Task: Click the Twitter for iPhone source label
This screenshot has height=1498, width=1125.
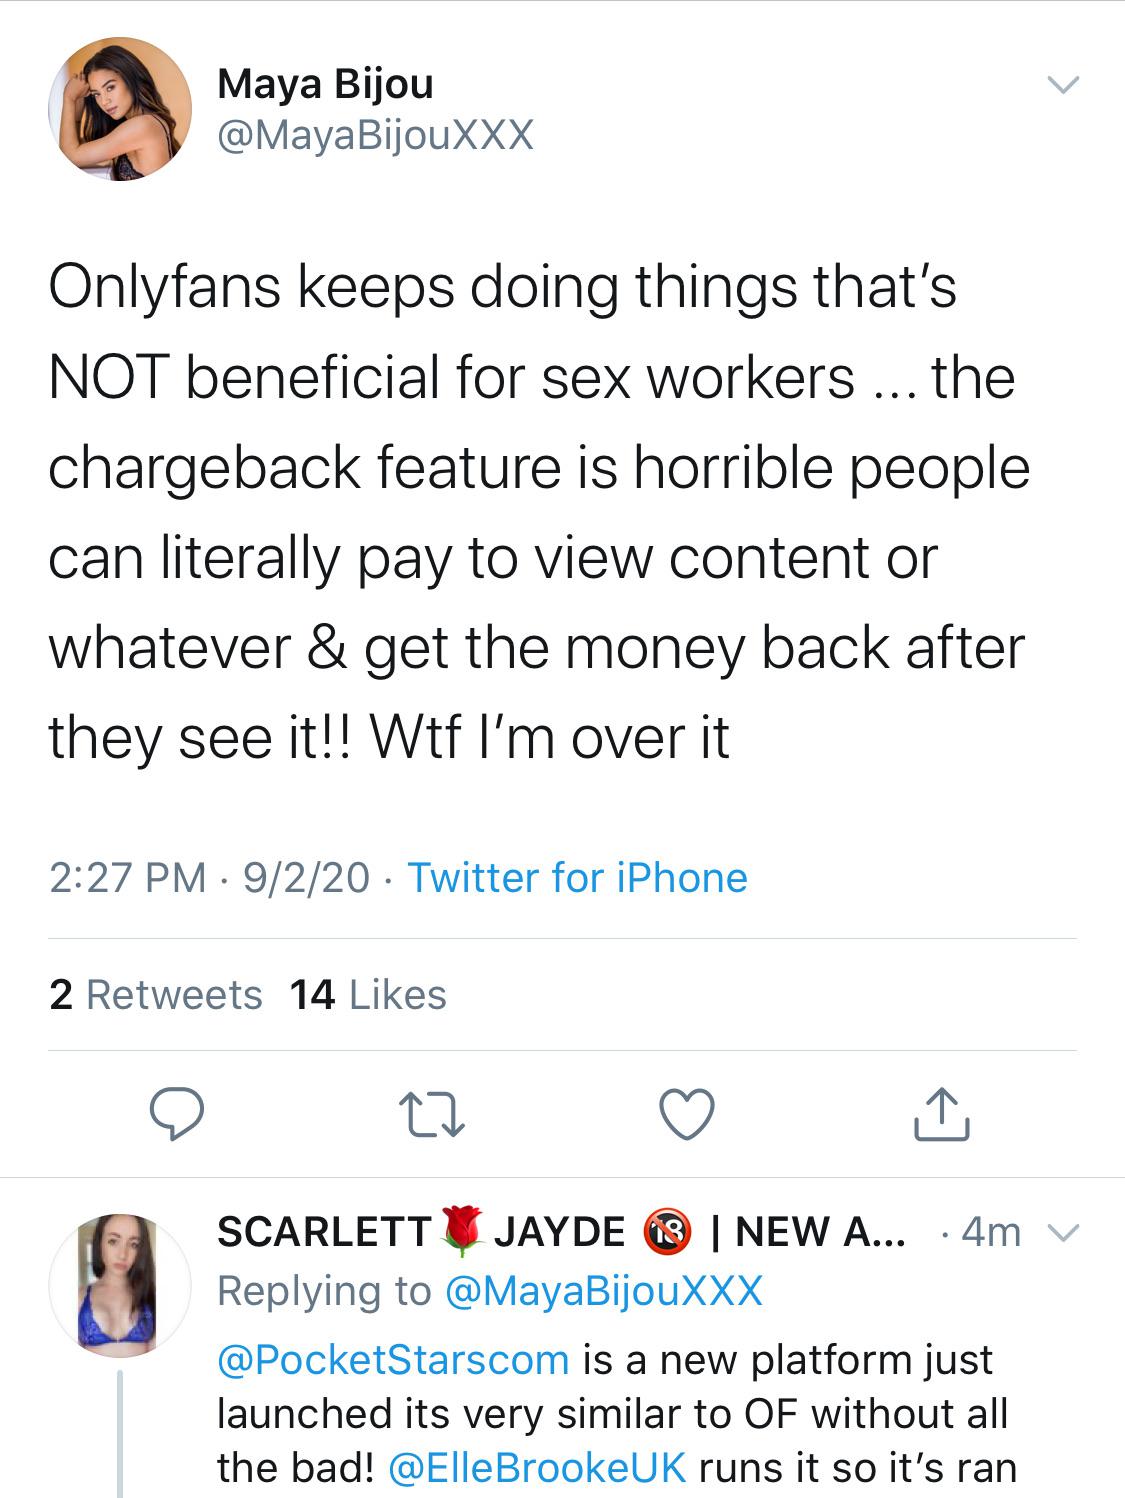Action: (579, 879)
